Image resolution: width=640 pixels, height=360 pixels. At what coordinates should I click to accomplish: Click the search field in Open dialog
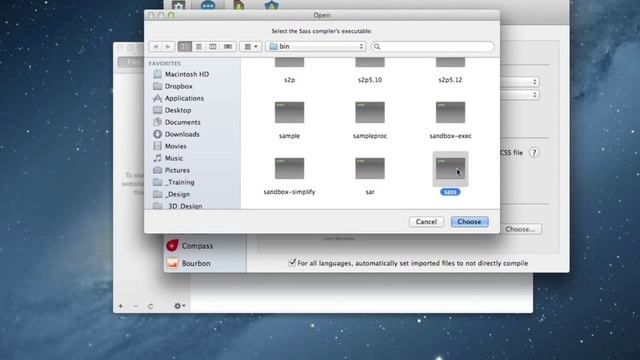point(433,47)
